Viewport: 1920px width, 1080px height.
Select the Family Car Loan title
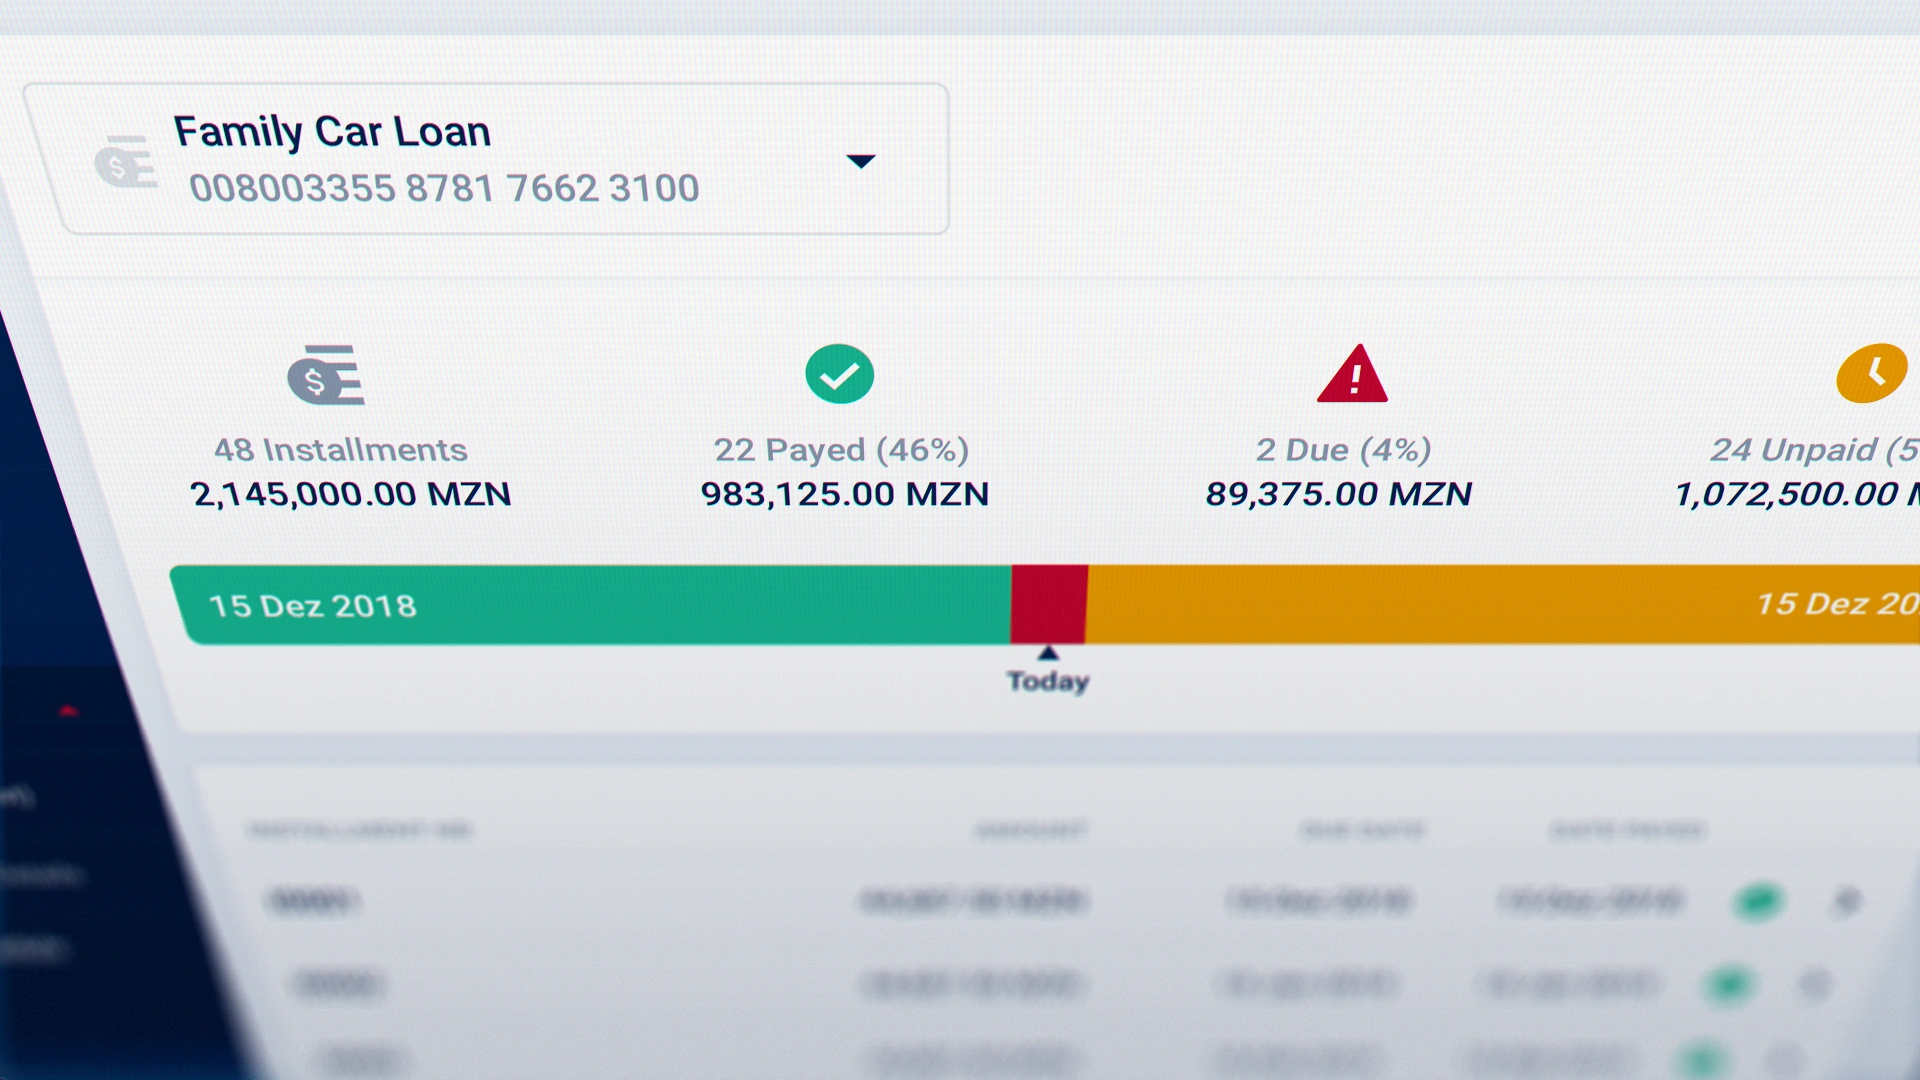[332, 131]
